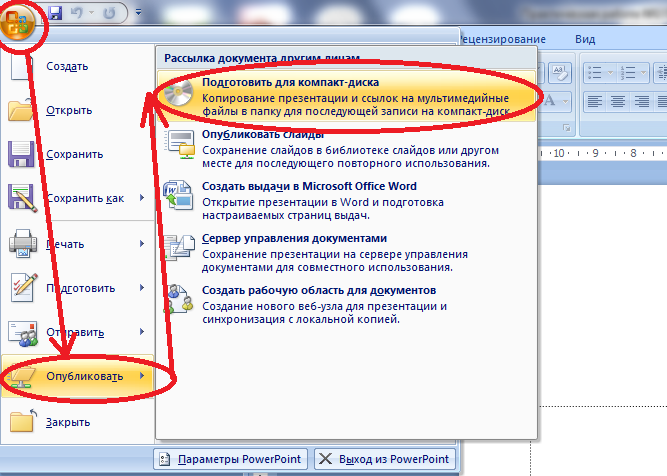Open the Bullets dropdown arrow
This screenshot has width=667, height=476.
click(x=610, y=73)
